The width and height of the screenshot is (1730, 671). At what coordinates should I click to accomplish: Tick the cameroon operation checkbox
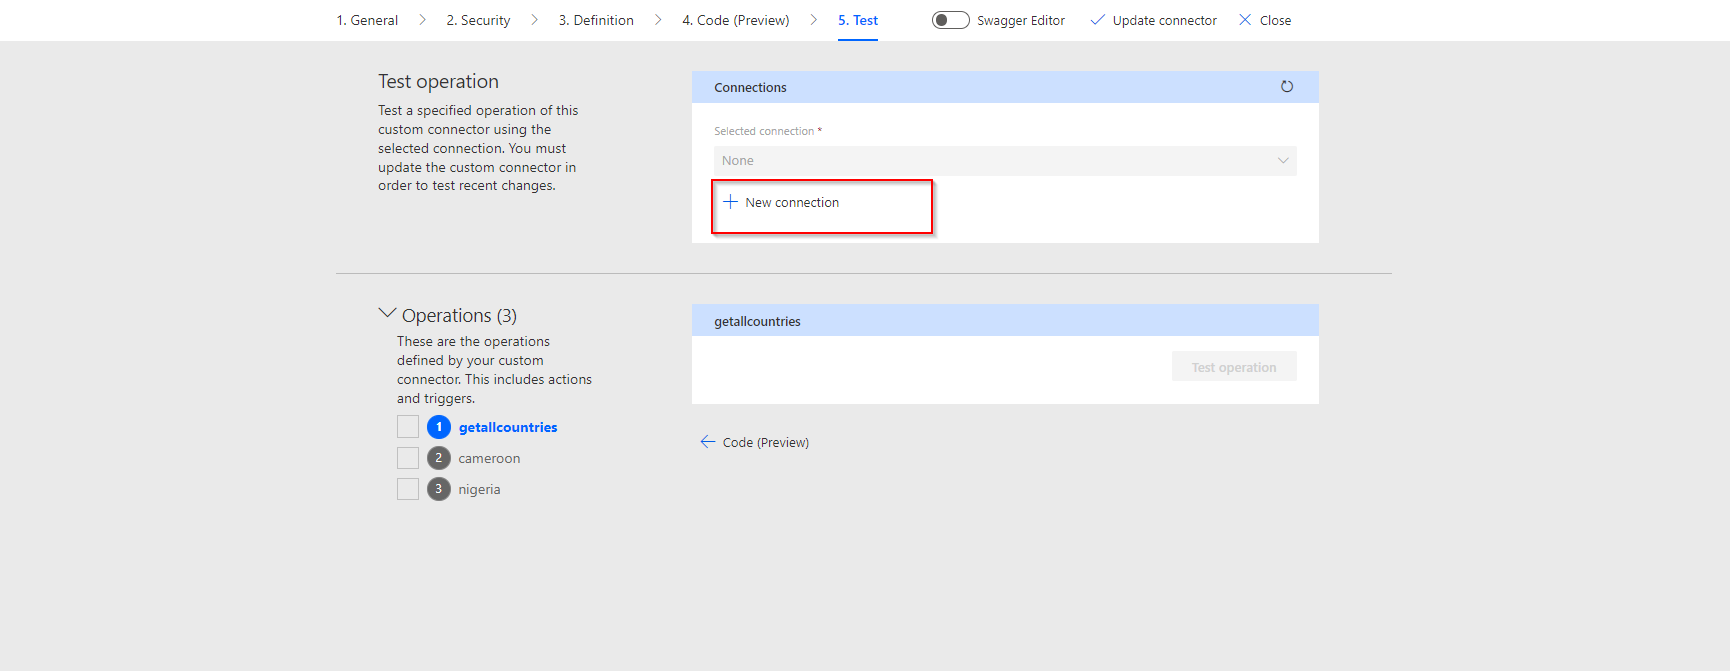(x=408, y=458)
